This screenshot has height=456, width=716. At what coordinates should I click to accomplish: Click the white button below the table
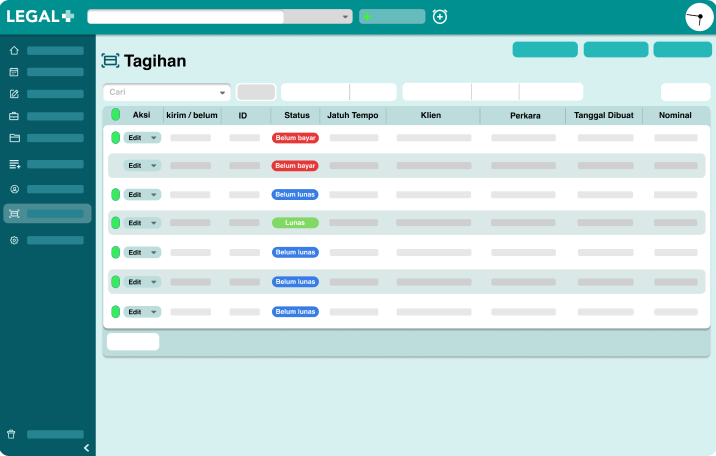pos(133,341)
